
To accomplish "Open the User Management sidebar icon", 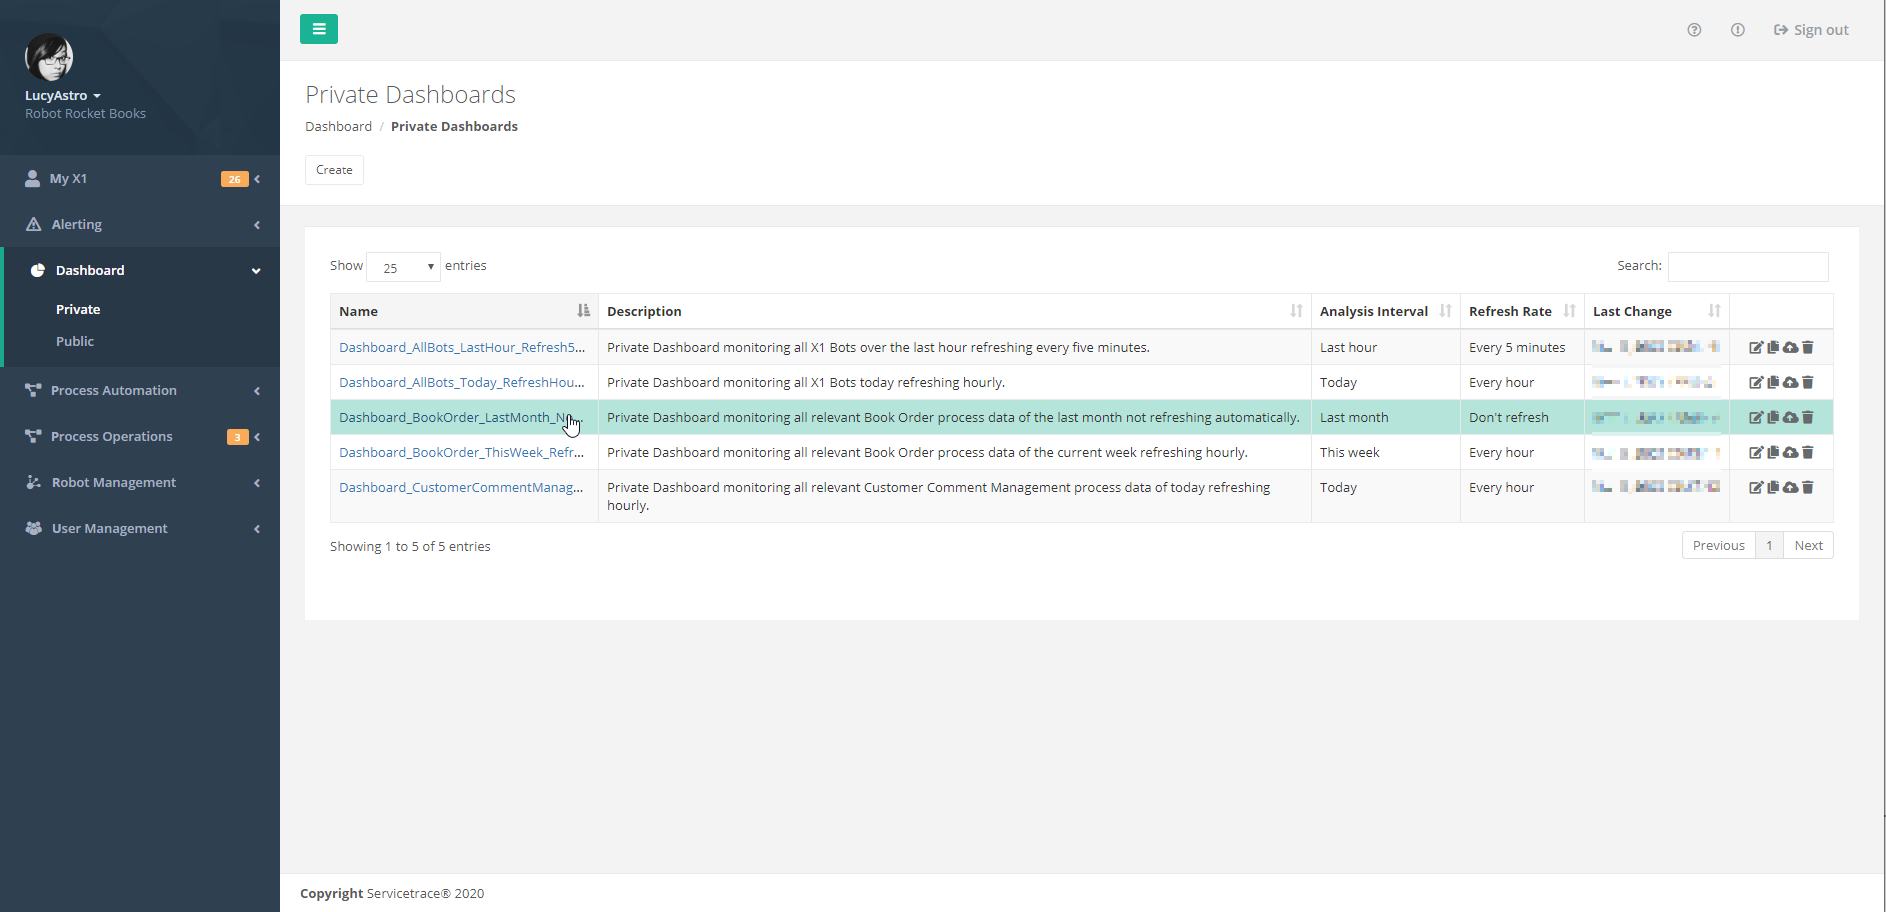I will [x=33, y=528].
